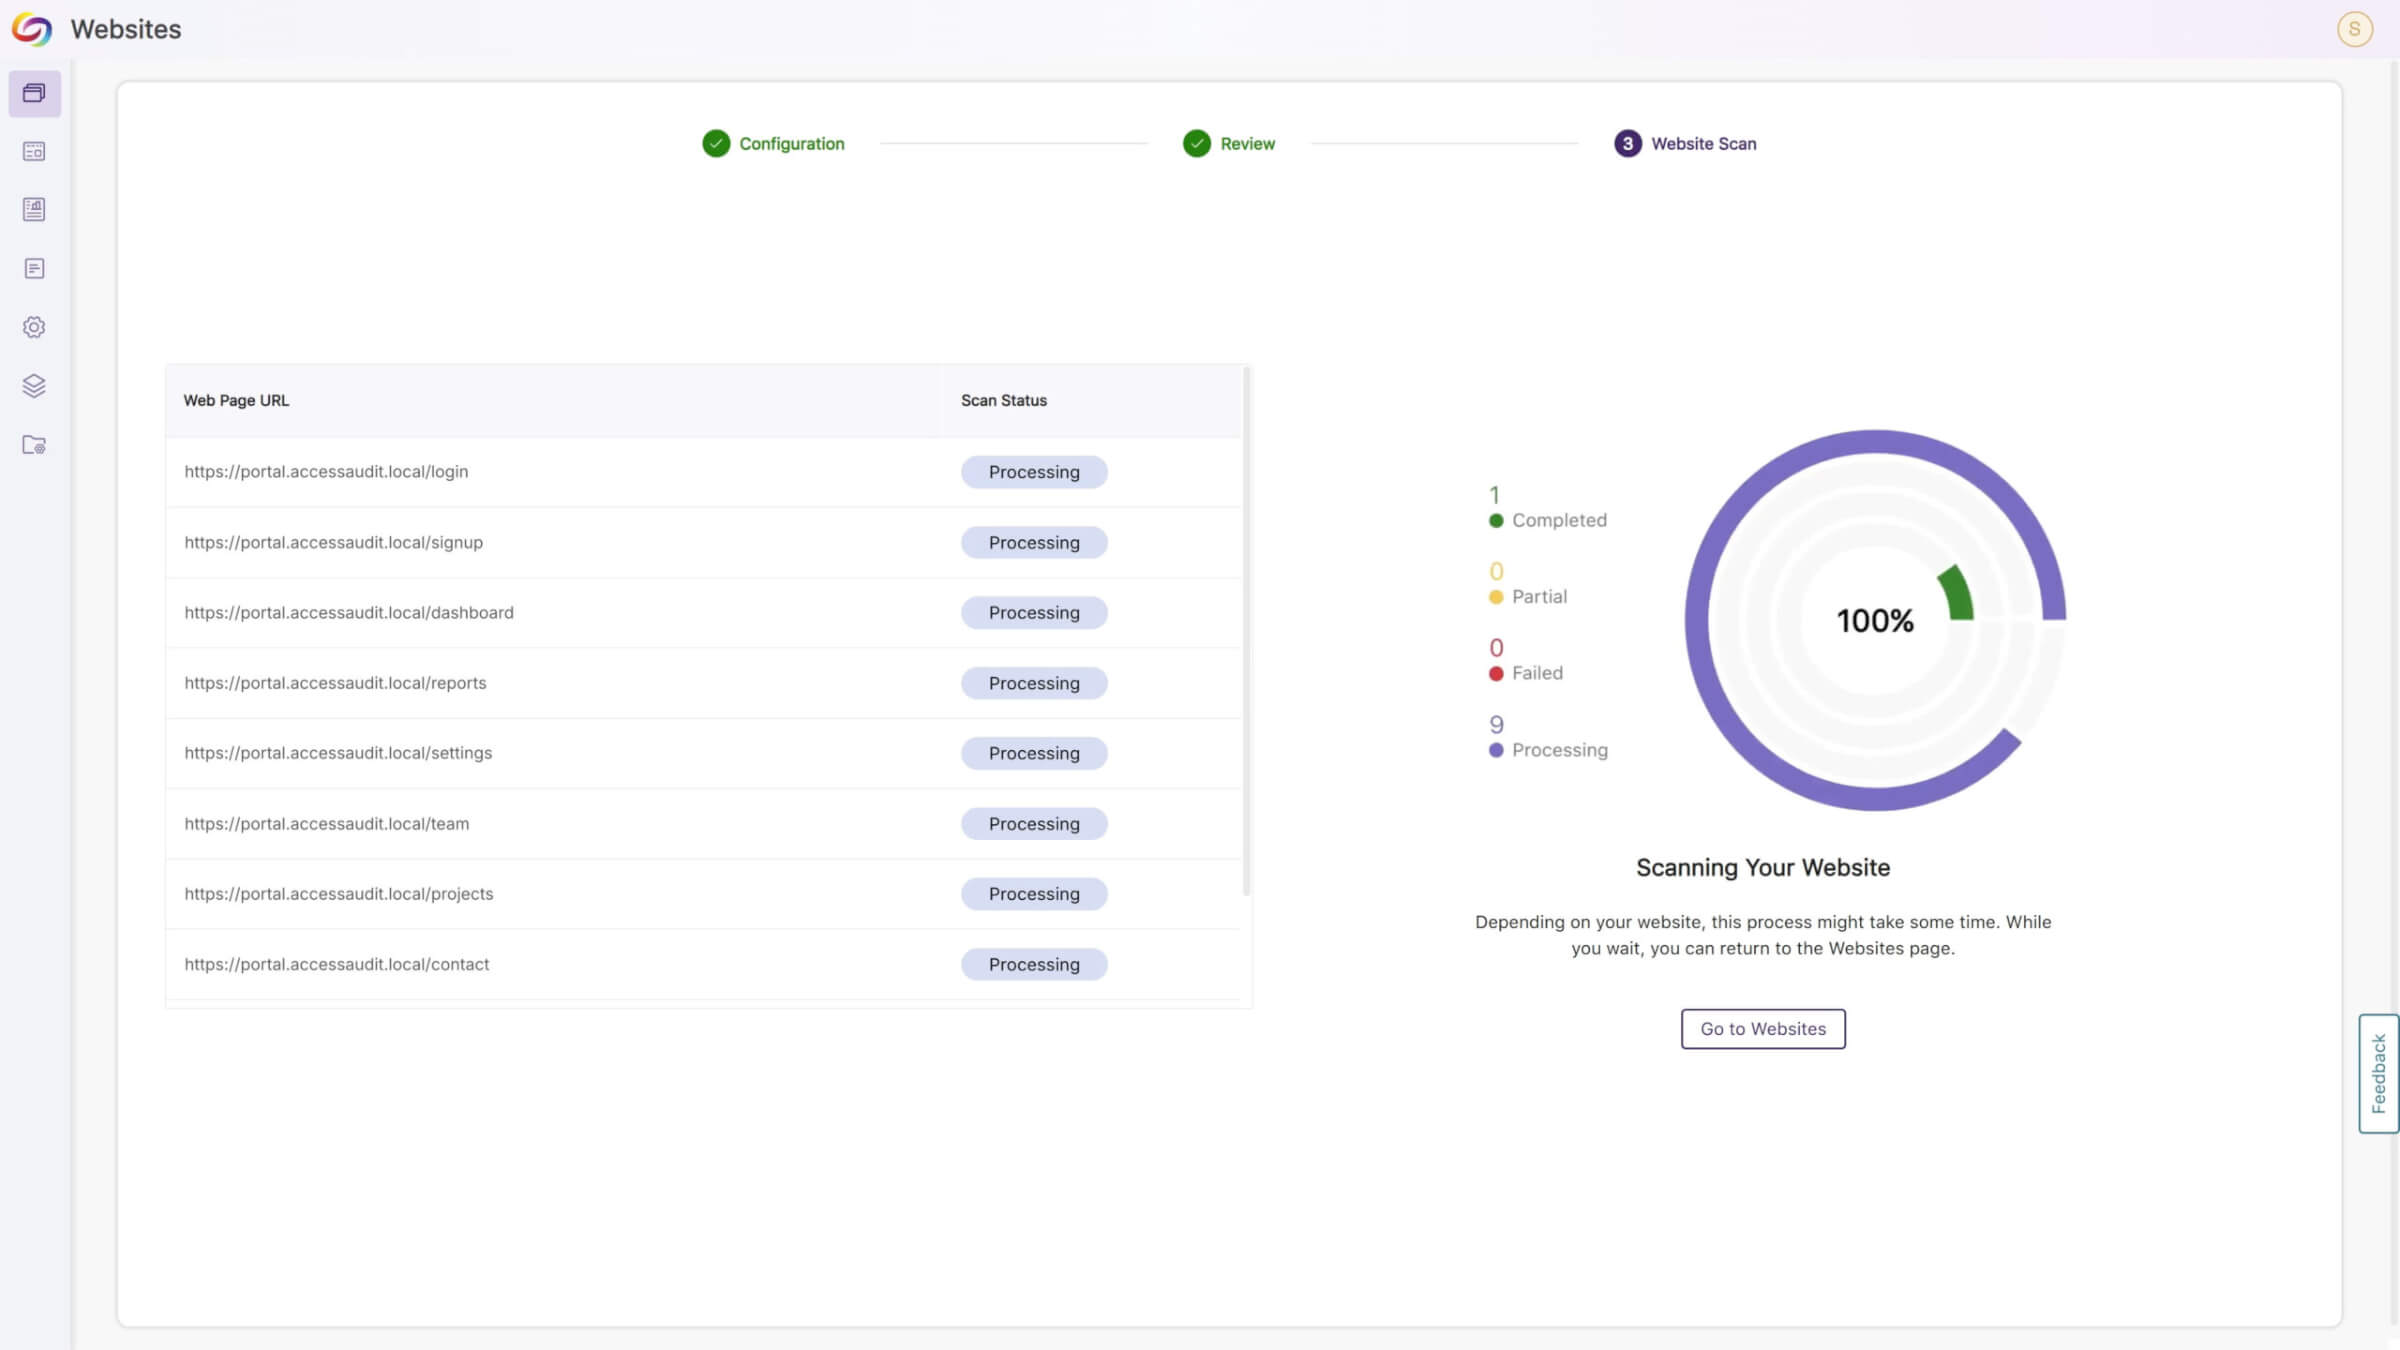Click the Completed legend entry
The image size is (2400, 1350).
click(1548, 509)
